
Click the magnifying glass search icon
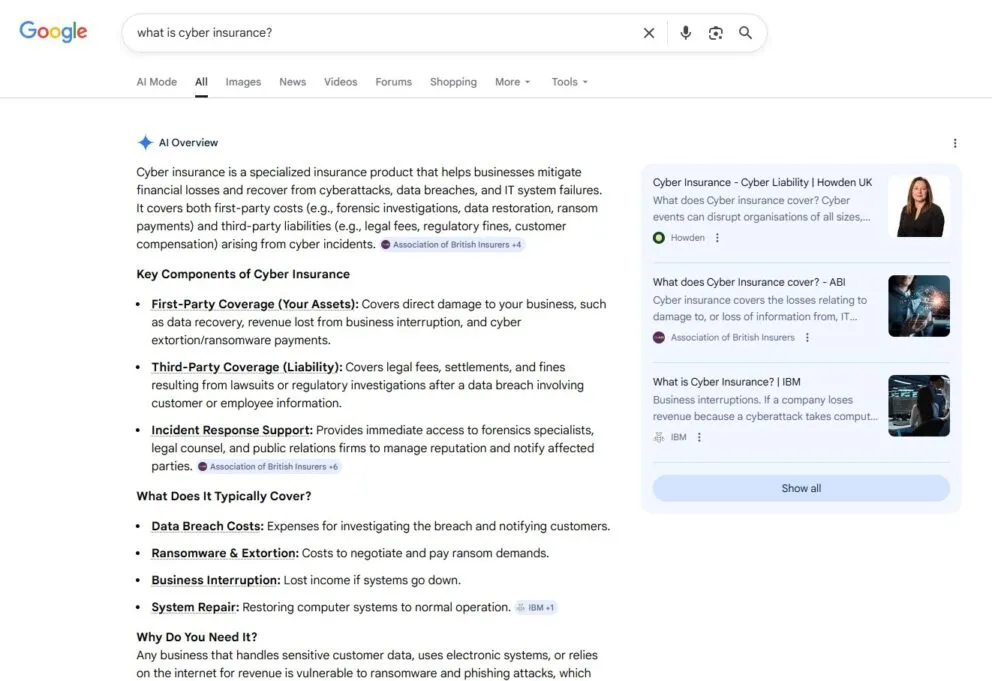click(x=745, y=32)
